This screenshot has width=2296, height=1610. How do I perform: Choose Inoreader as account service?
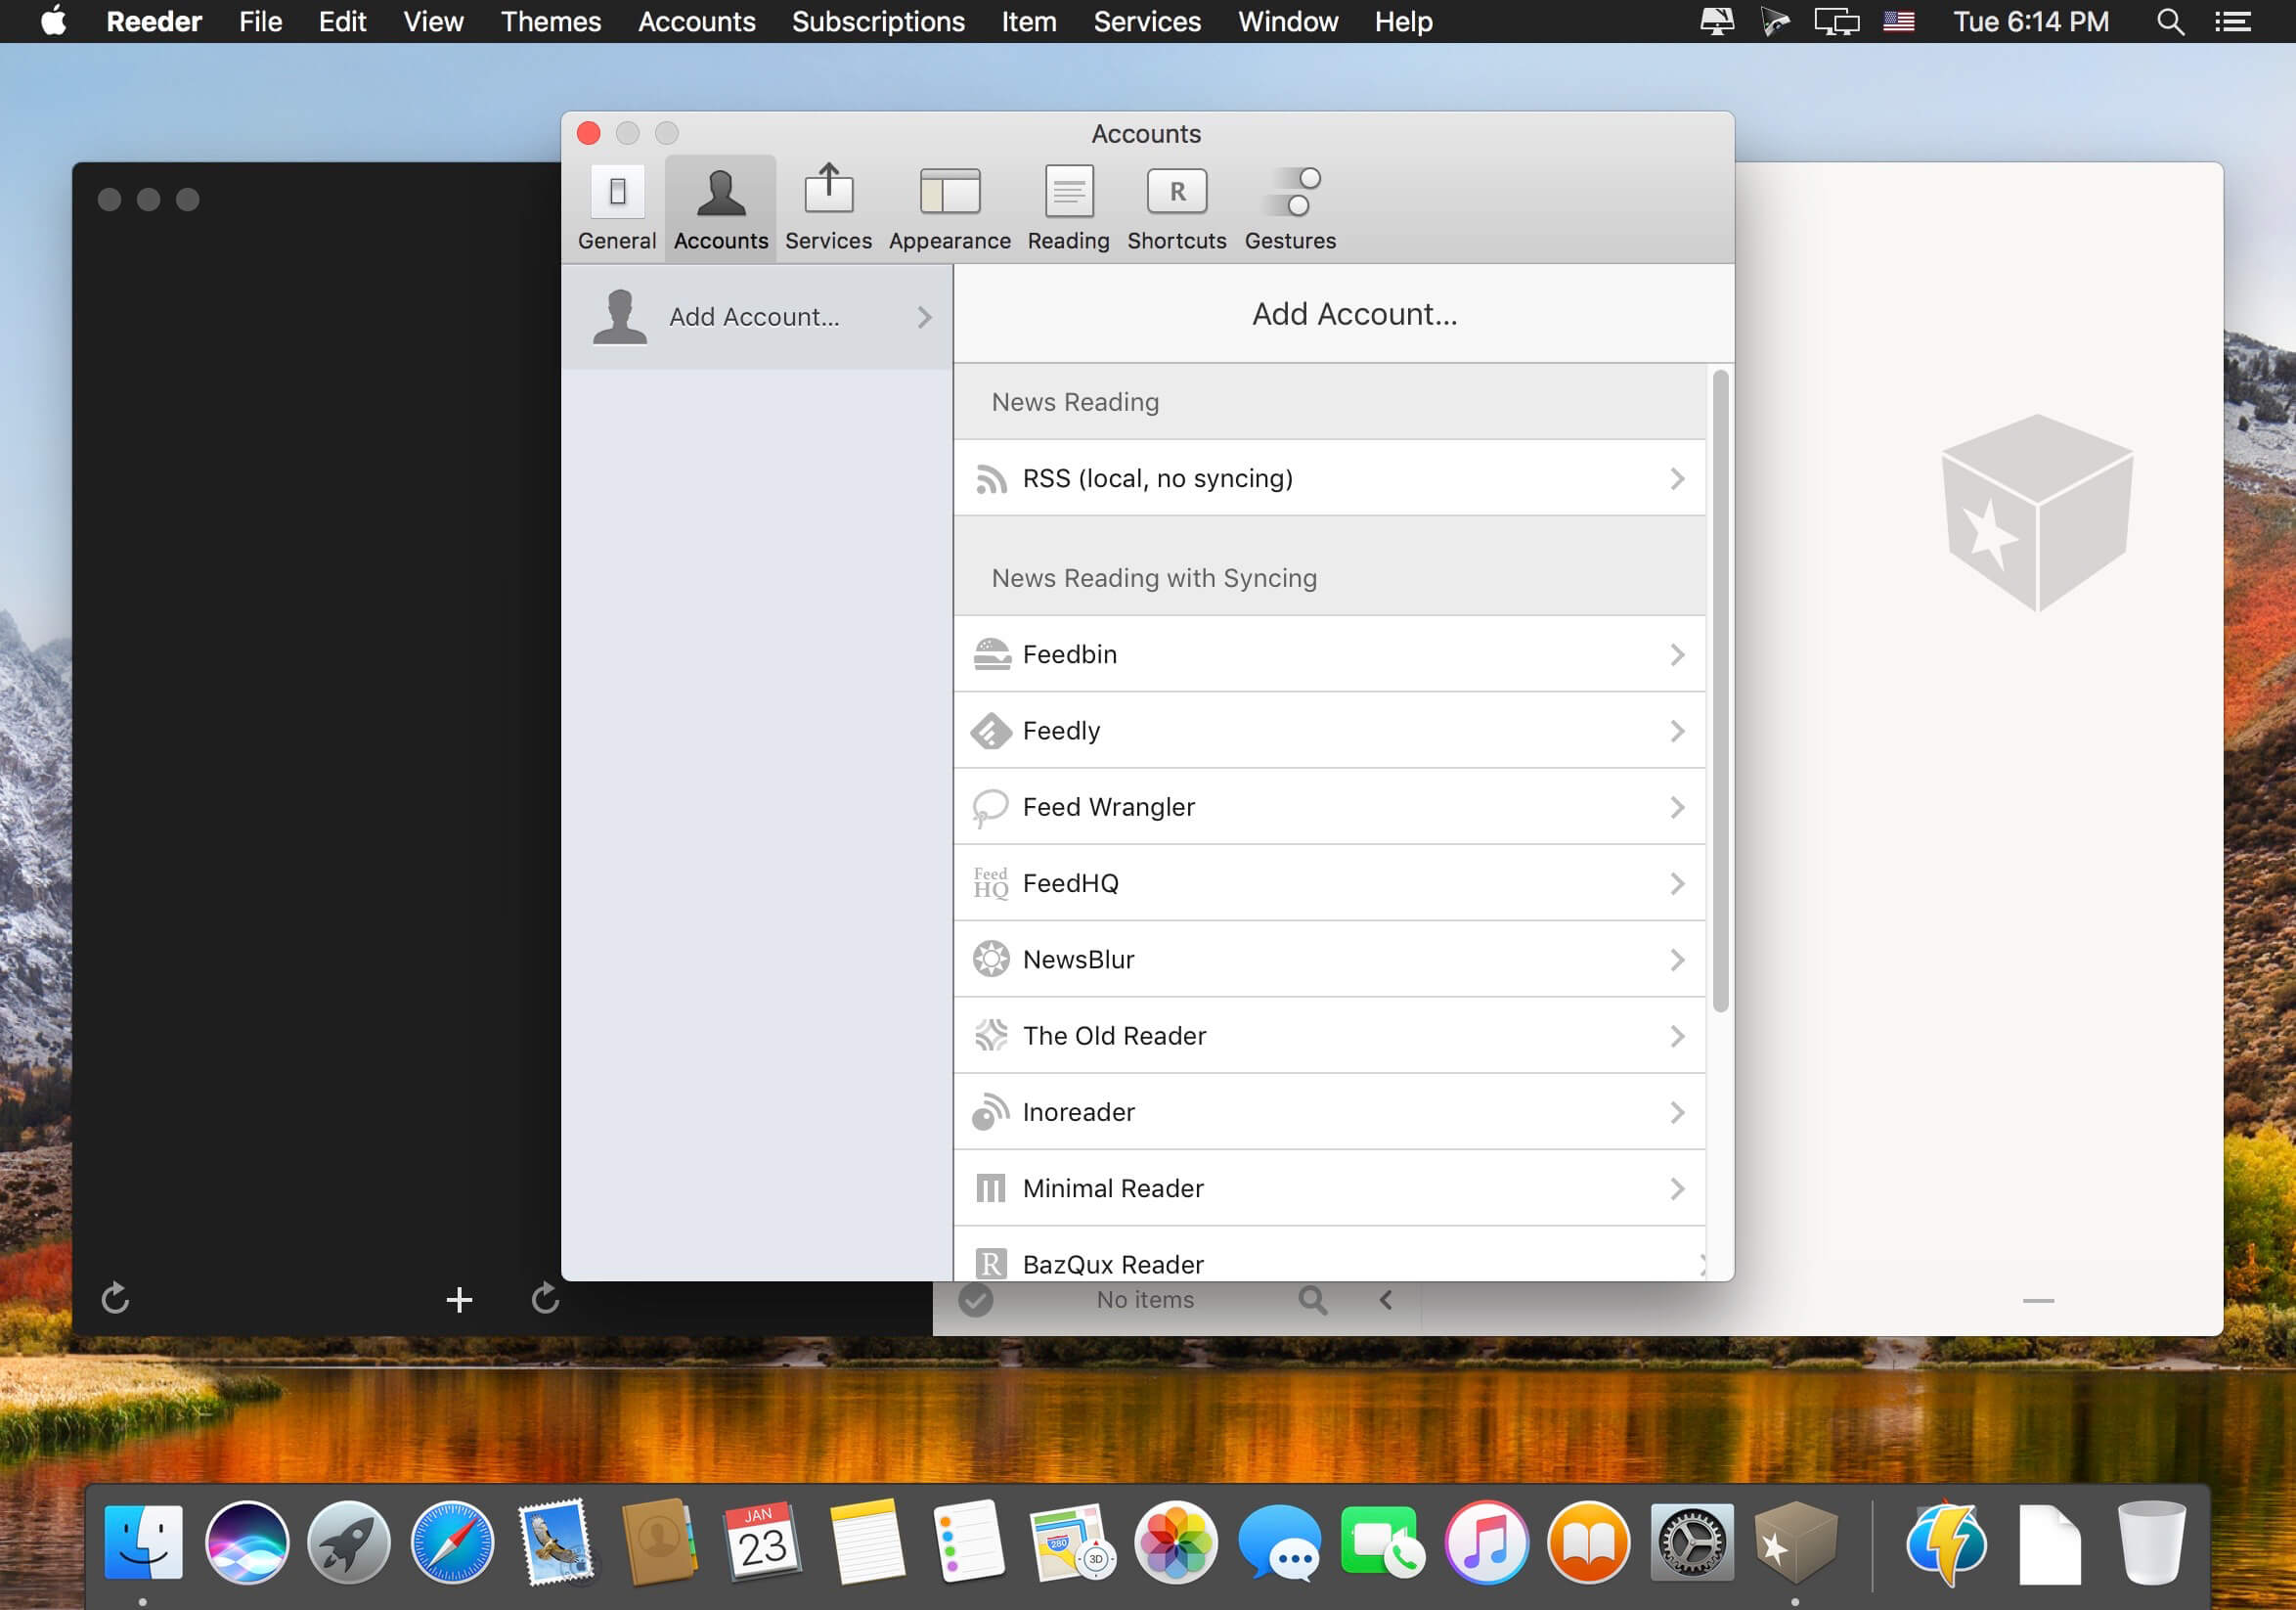1329,1112
